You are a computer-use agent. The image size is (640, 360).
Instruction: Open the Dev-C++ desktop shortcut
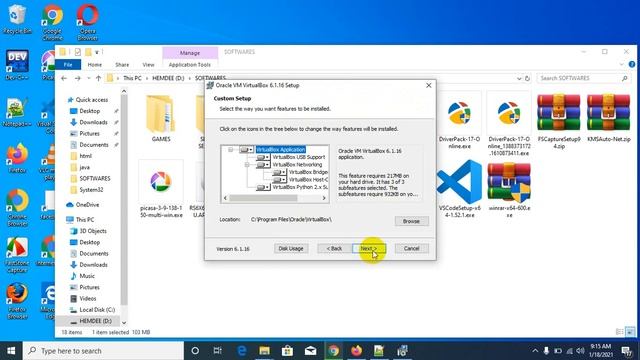(17, 64)
